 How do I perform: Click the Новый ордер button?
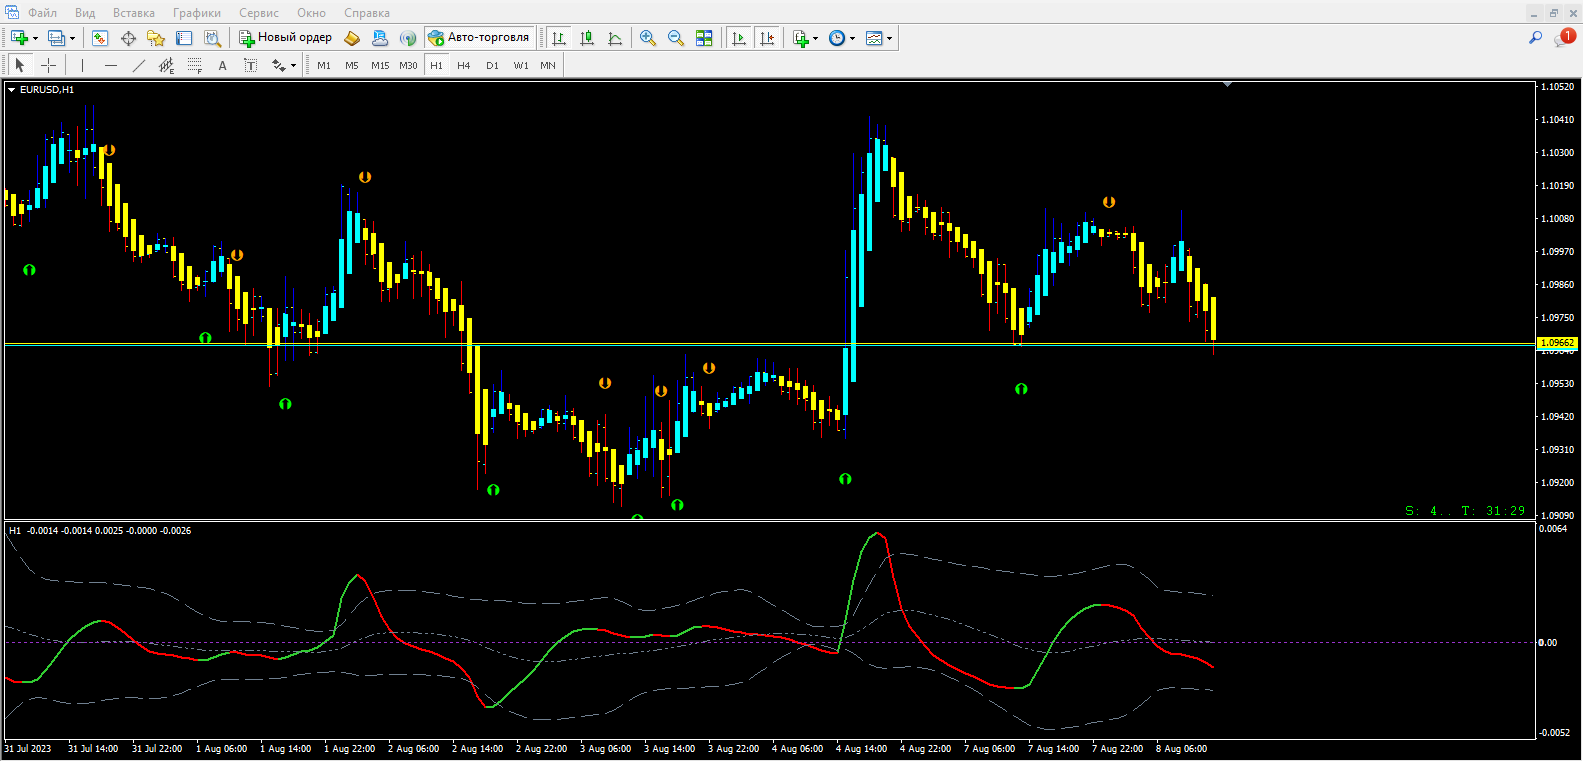tap(285, 38)
